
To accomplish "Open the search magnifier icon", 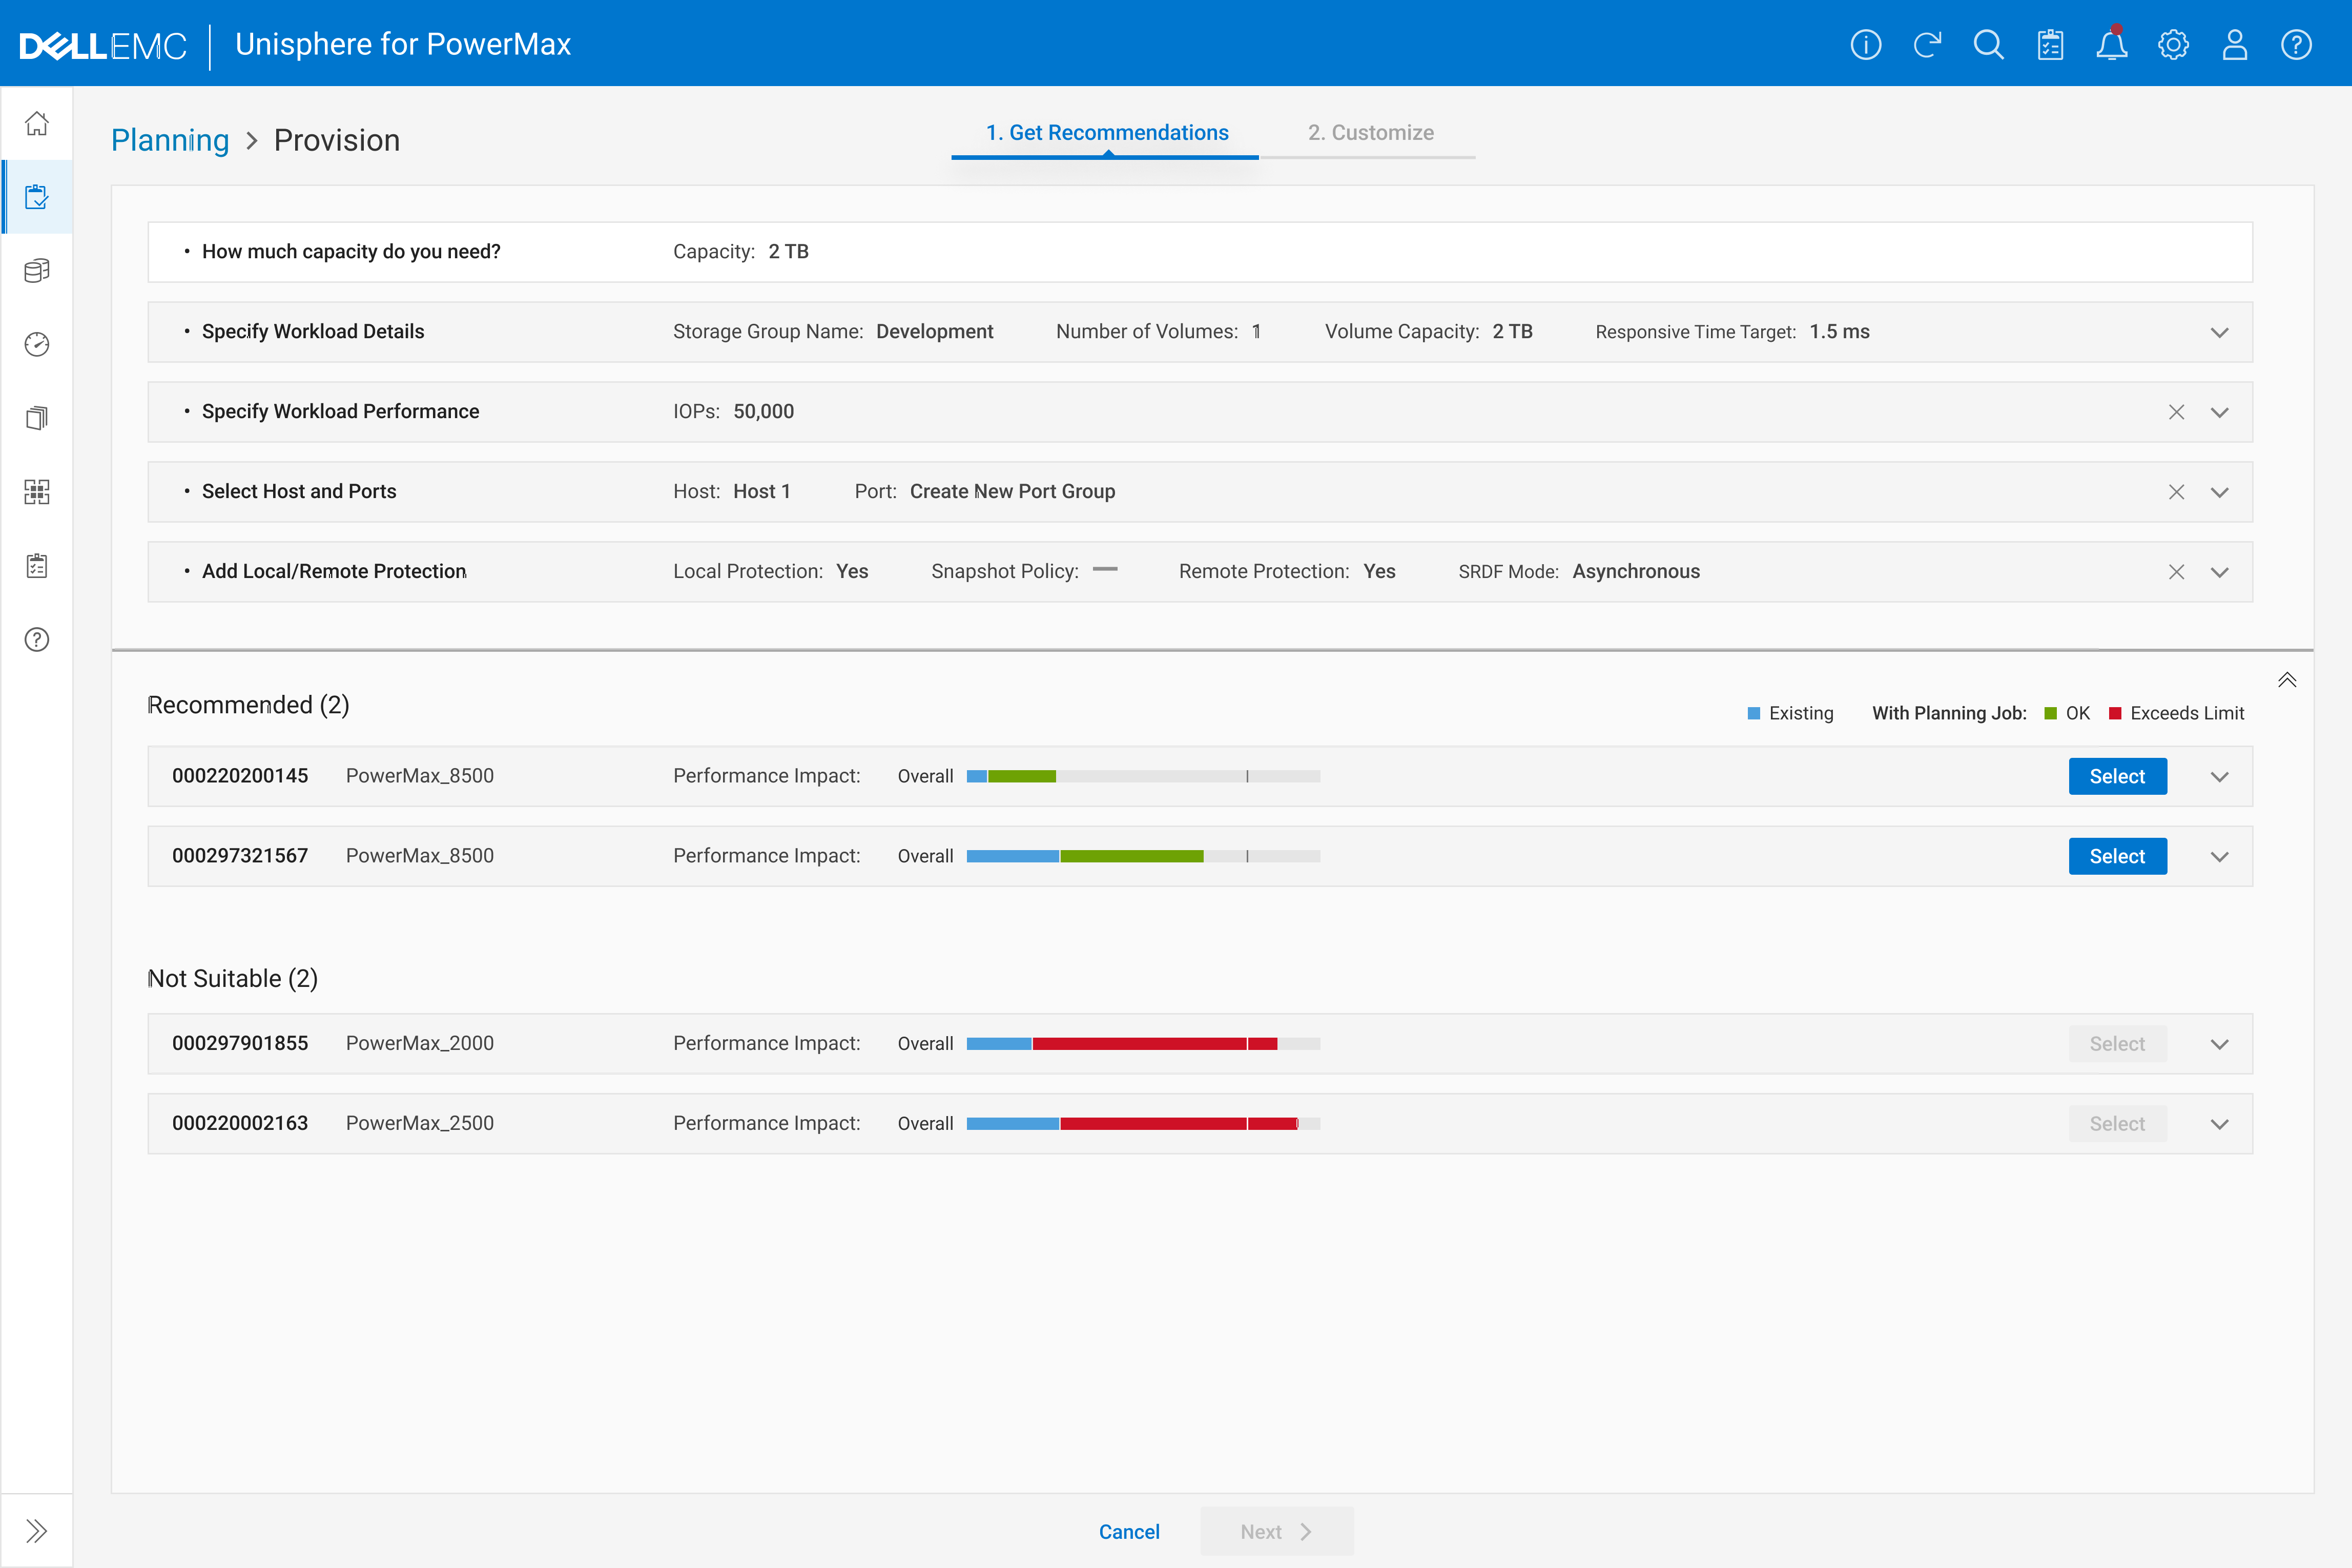I will (1988, 45).
